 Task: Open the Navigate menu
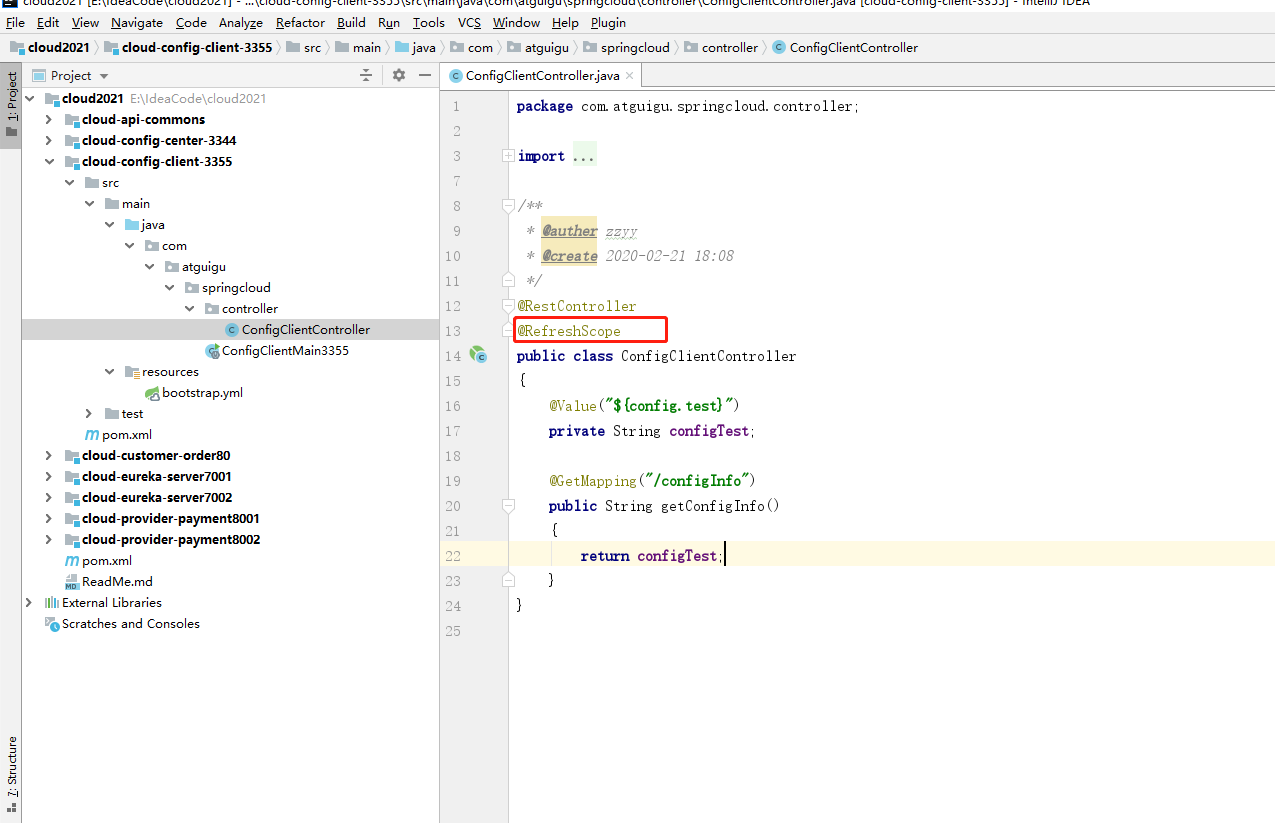pos(137,22)
